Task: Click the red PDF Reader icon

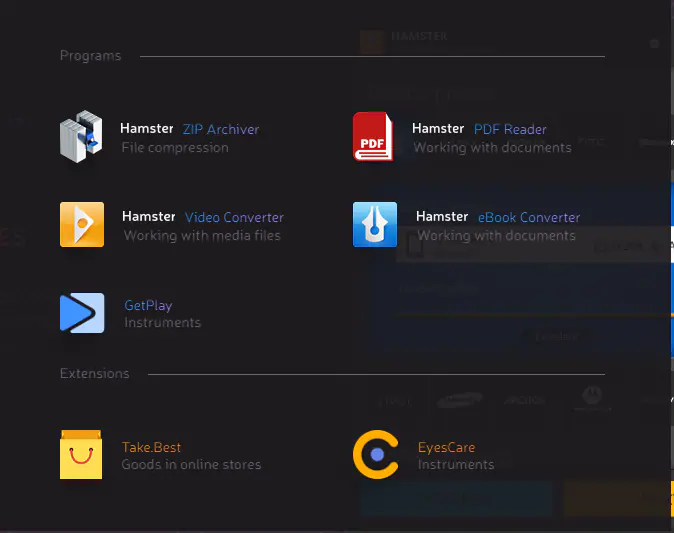Action: point(373,136)
